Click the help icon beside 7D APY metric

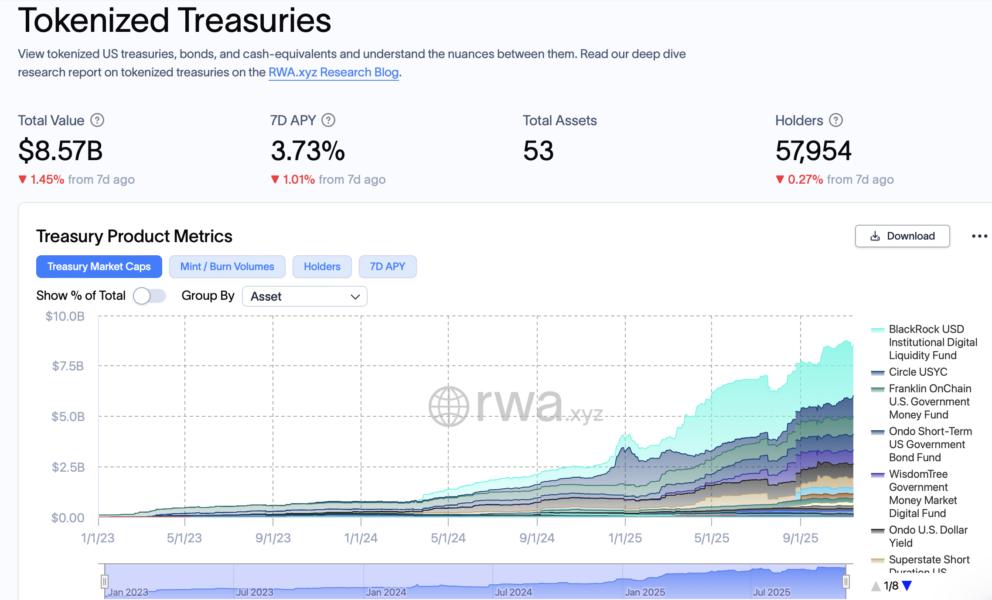(x=328, y=120)
